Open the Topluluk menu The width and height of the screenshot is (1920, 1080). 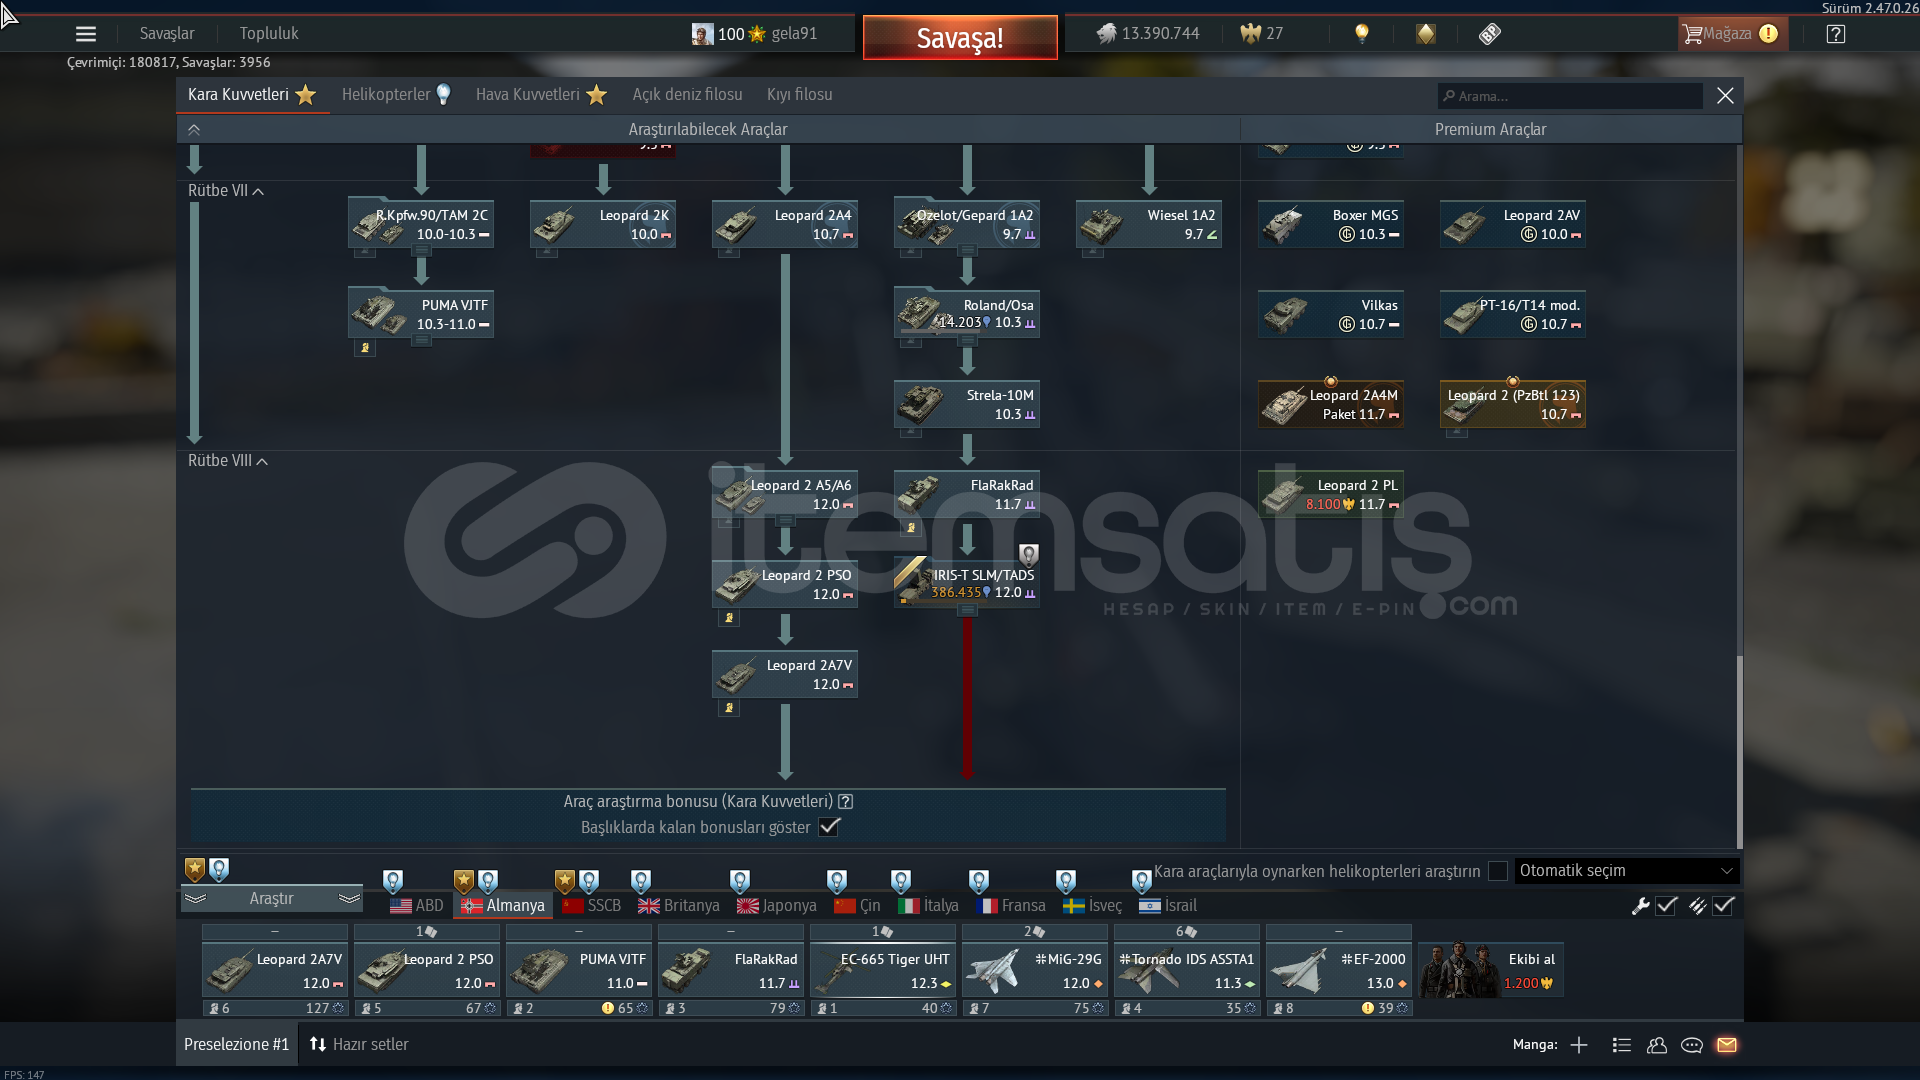[x=269, y=34]
